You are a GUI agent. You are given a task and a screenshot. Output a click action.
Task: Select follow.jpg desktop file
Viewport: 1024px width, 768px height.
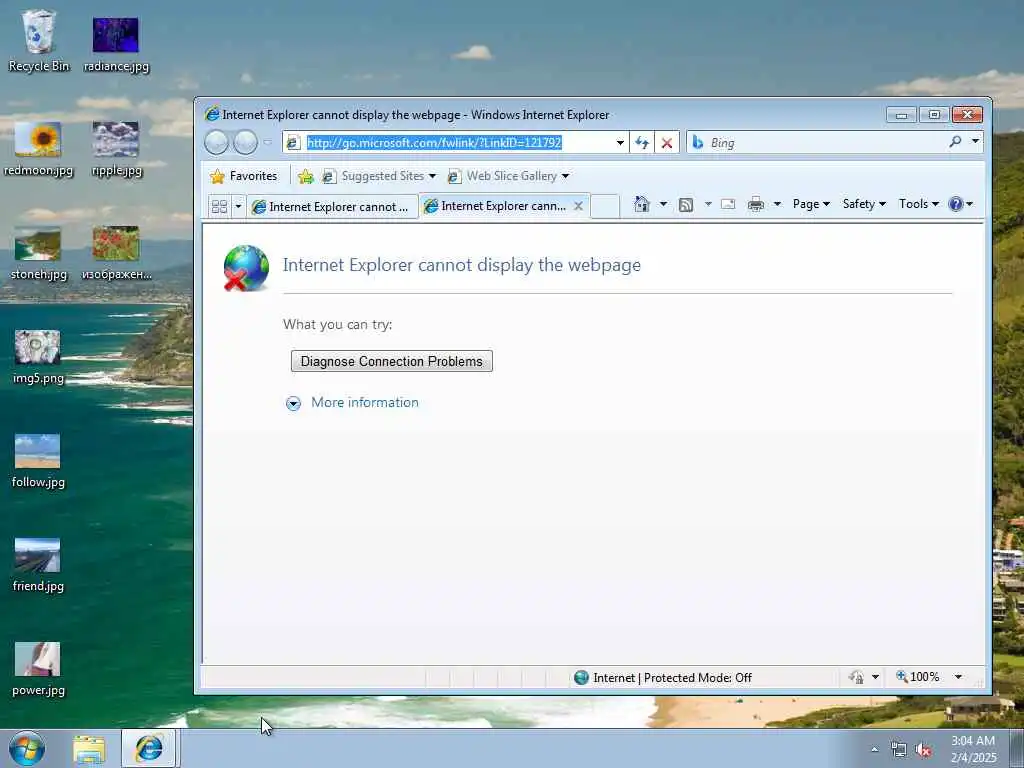[x=38, y=460]
